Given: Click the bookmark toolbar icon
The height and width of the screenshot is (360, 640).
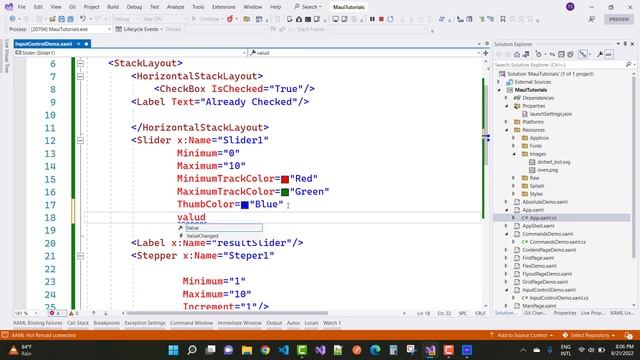Looking at the screenshot, I should (x=503, y=19).
